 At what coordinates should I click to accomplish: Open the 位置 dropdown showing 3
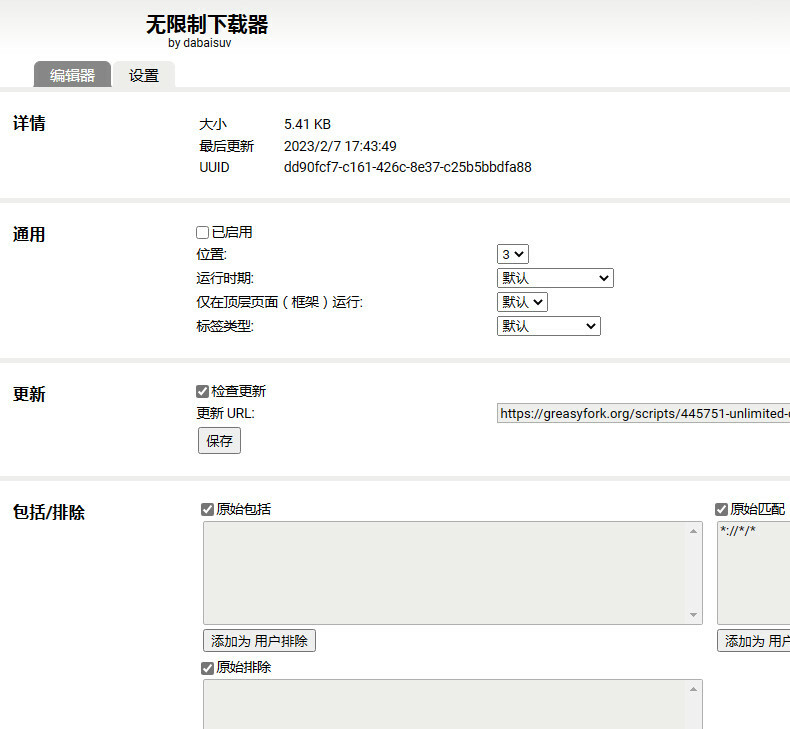512,255
